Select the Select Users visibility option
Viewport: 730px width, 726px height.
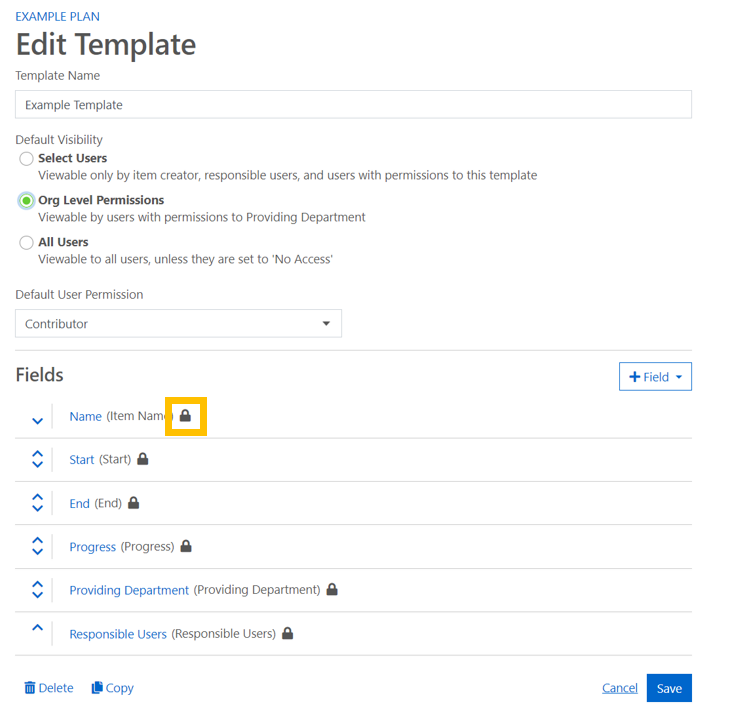[27, 159]
